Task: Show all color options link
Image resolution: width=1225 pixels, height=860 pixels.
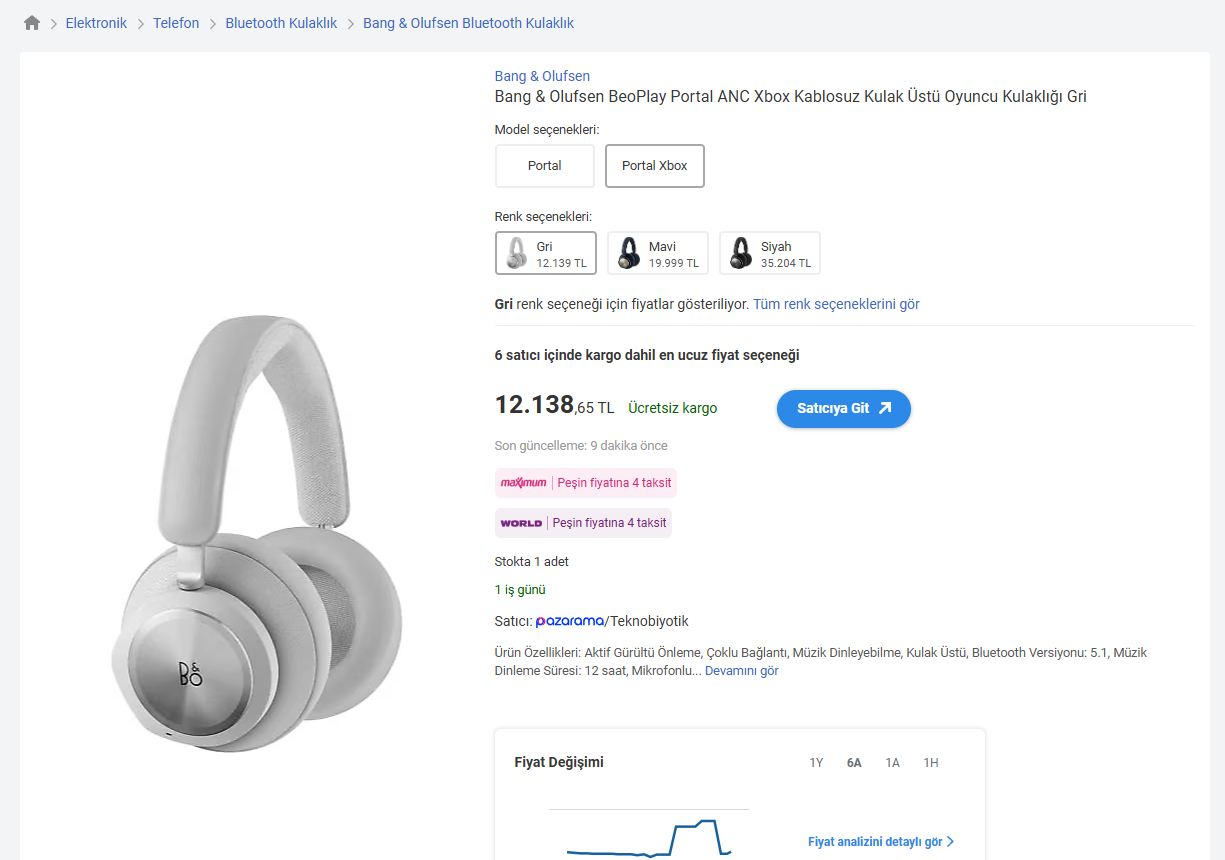Action: coord(836,304)
